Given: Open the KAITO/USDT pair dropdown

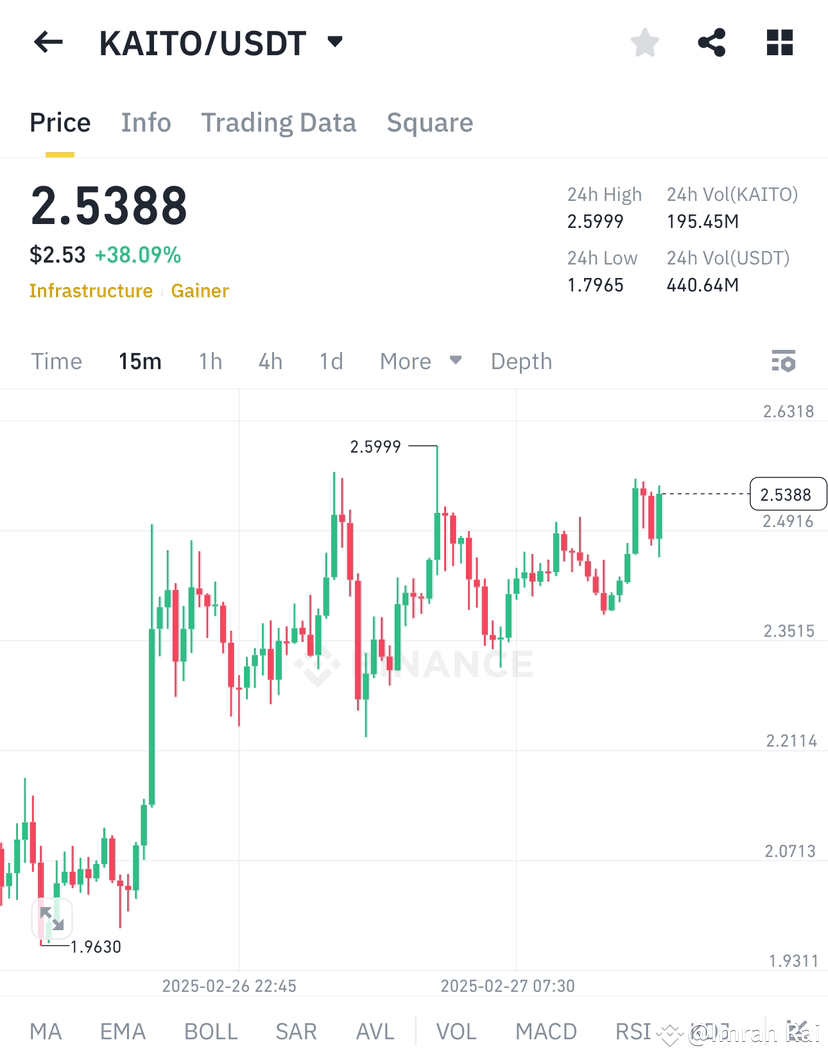Looking at the screenshot, I should pos(334,42).
